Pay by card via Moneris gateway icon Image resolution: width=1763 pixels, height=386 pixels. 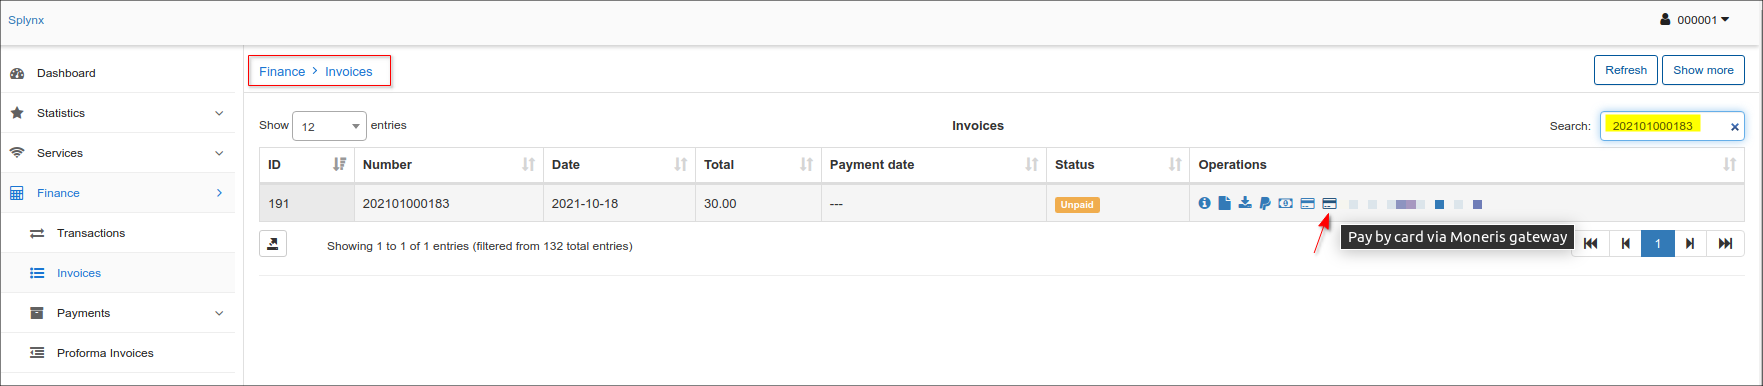tap(1329, 203)
